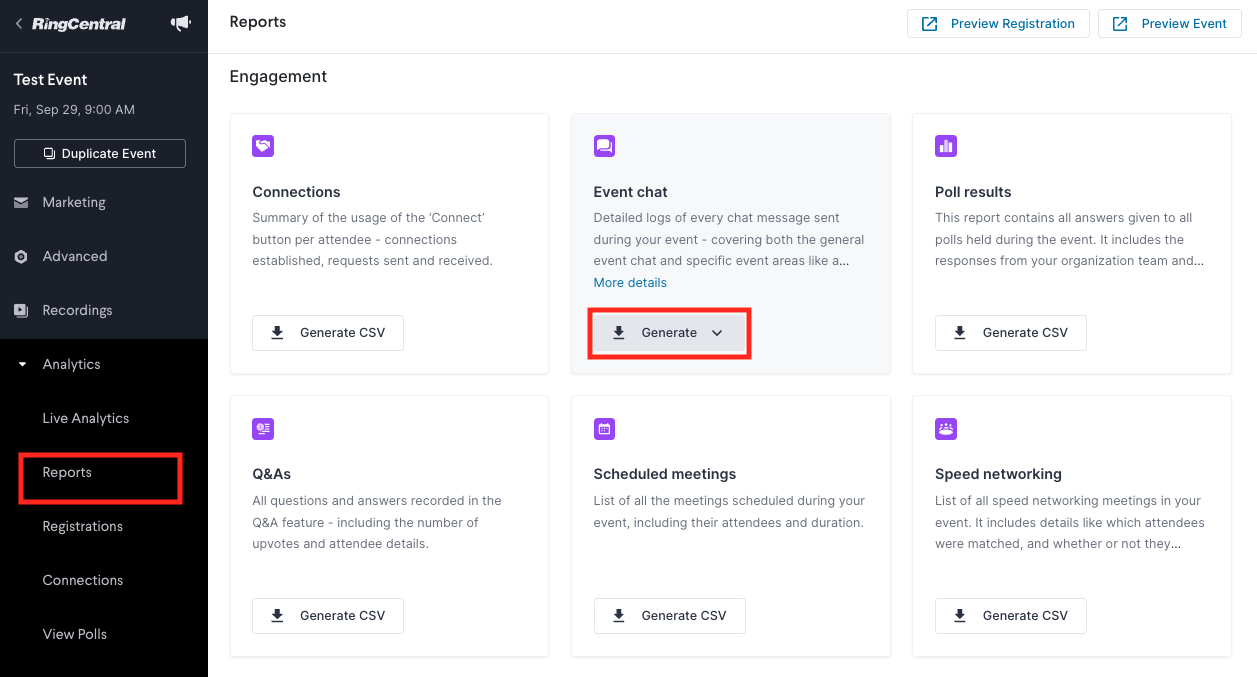This screenshot has width=1257, height=677.
Task: Click the Scheduled meetings calendar icon
Action: point(604,429)
